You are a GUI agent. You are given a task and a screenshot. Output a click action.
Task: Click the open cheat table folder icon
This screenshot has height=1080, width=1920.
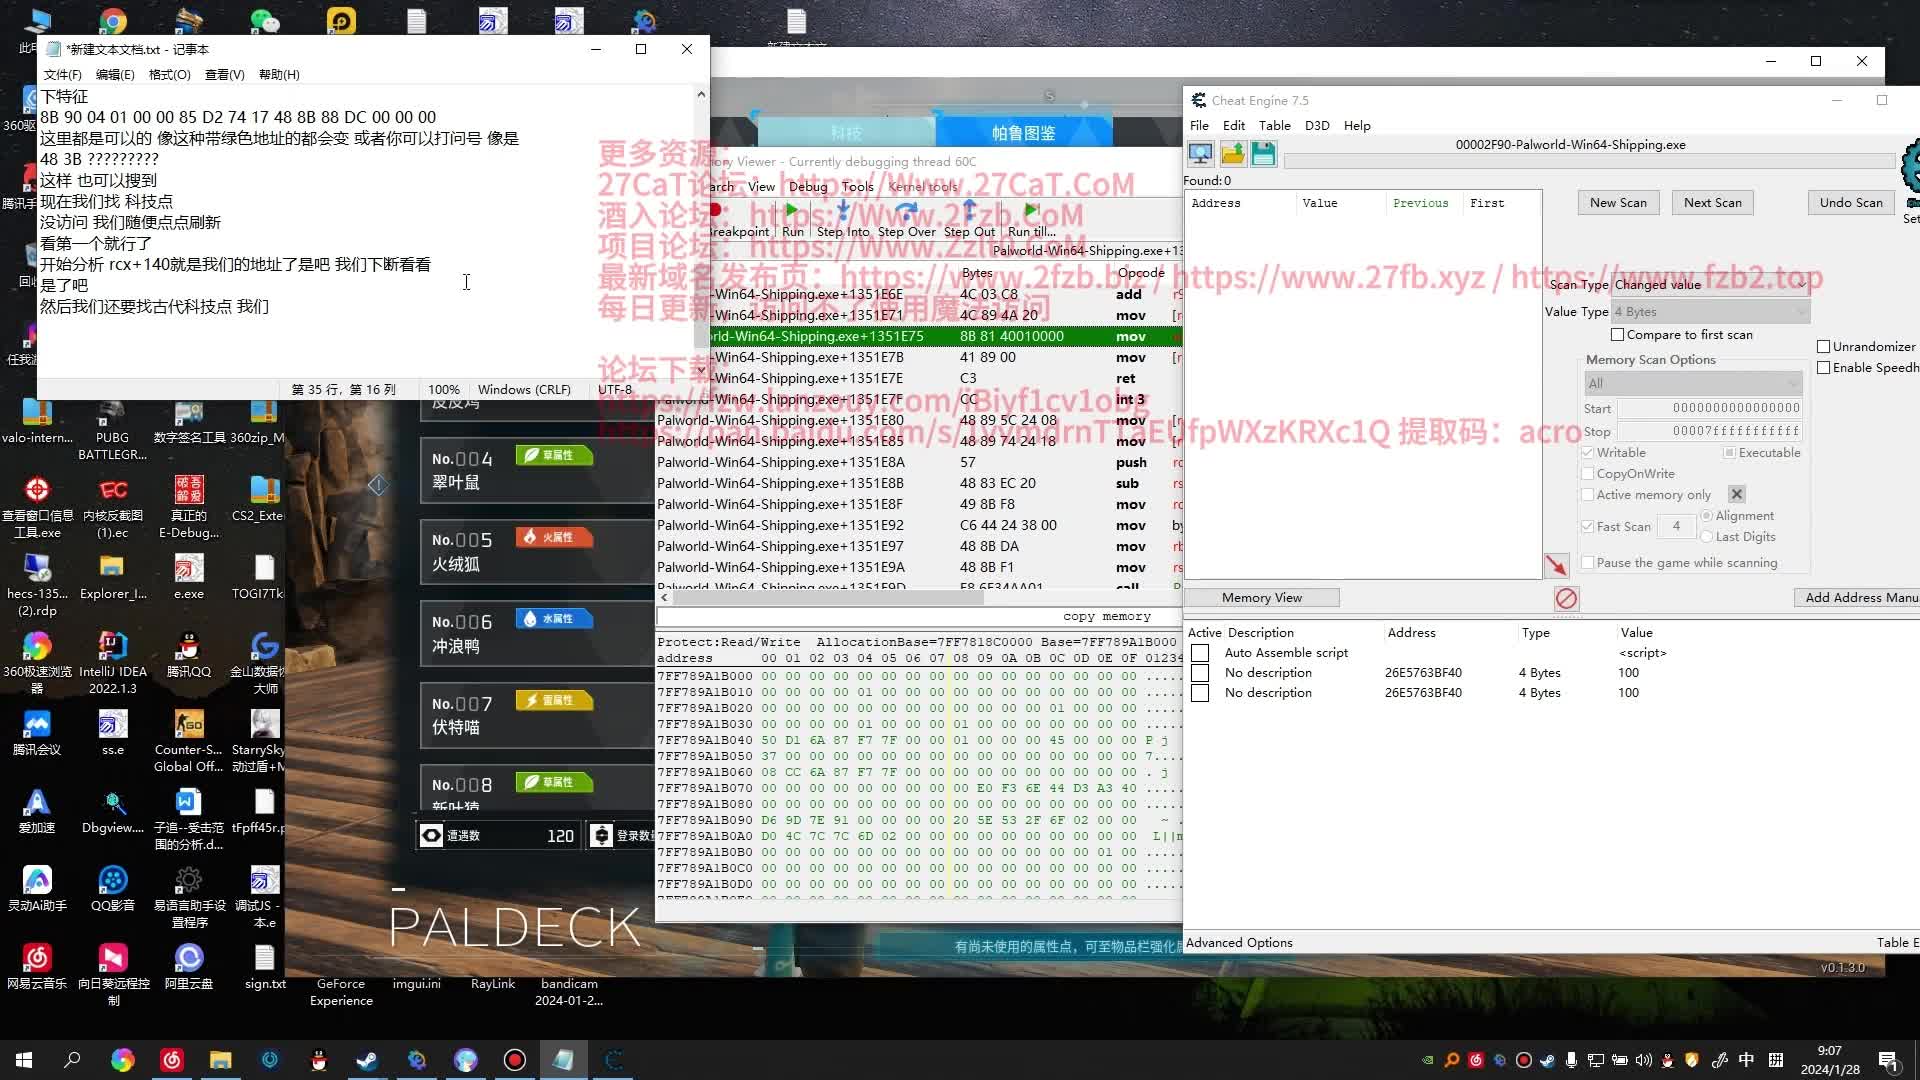[1232, 153]
